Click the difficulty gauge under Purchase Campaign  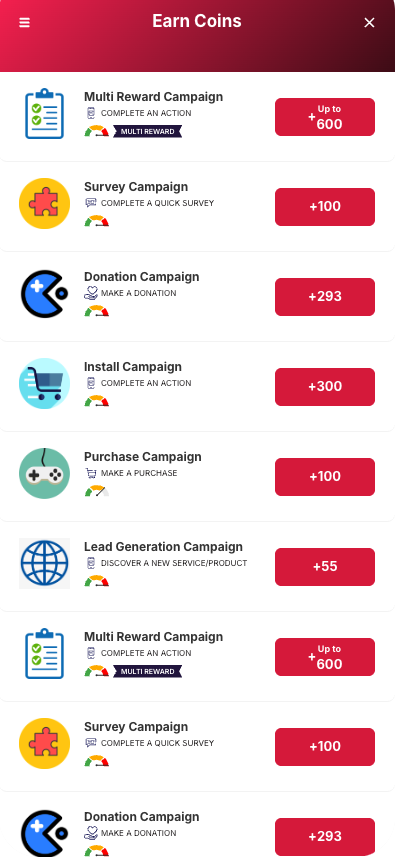coord(97,491)
